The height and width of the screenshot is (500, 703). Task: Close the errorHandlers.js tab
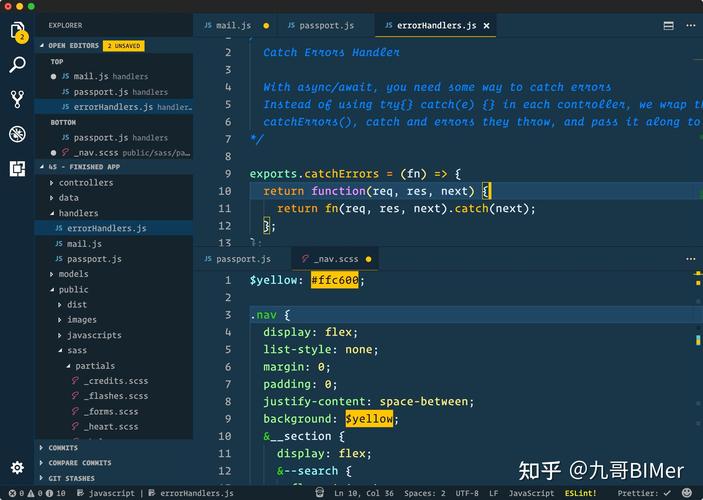486,26
